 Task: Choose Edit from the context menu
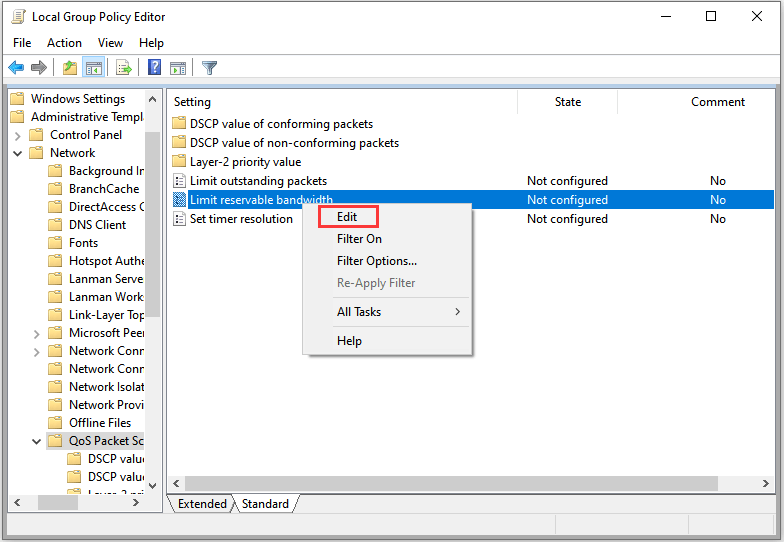pyautogui.click(x=348, y=216)
